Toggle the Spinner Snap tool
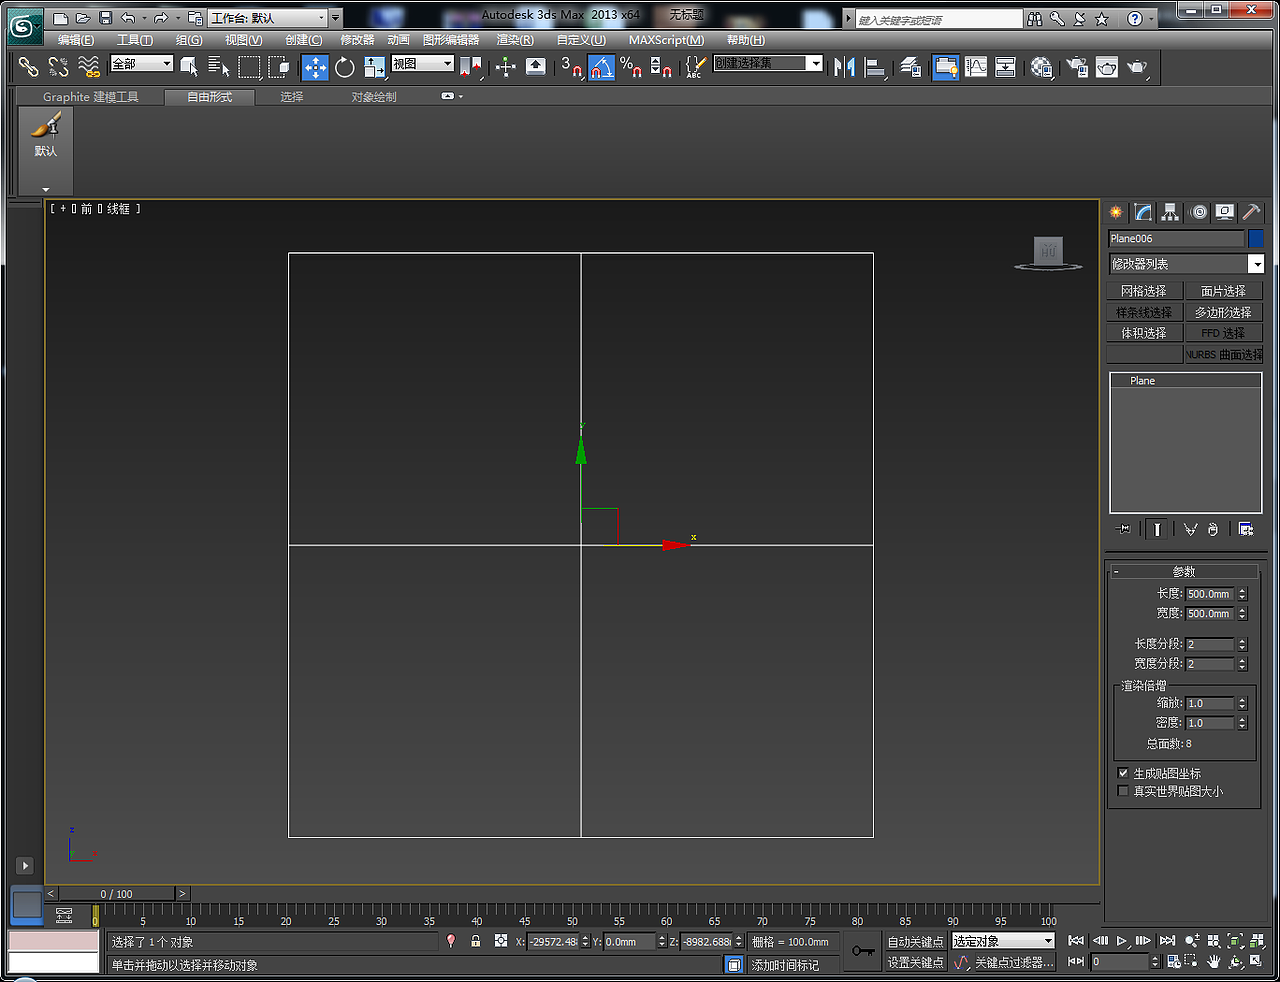 (661, 67)
